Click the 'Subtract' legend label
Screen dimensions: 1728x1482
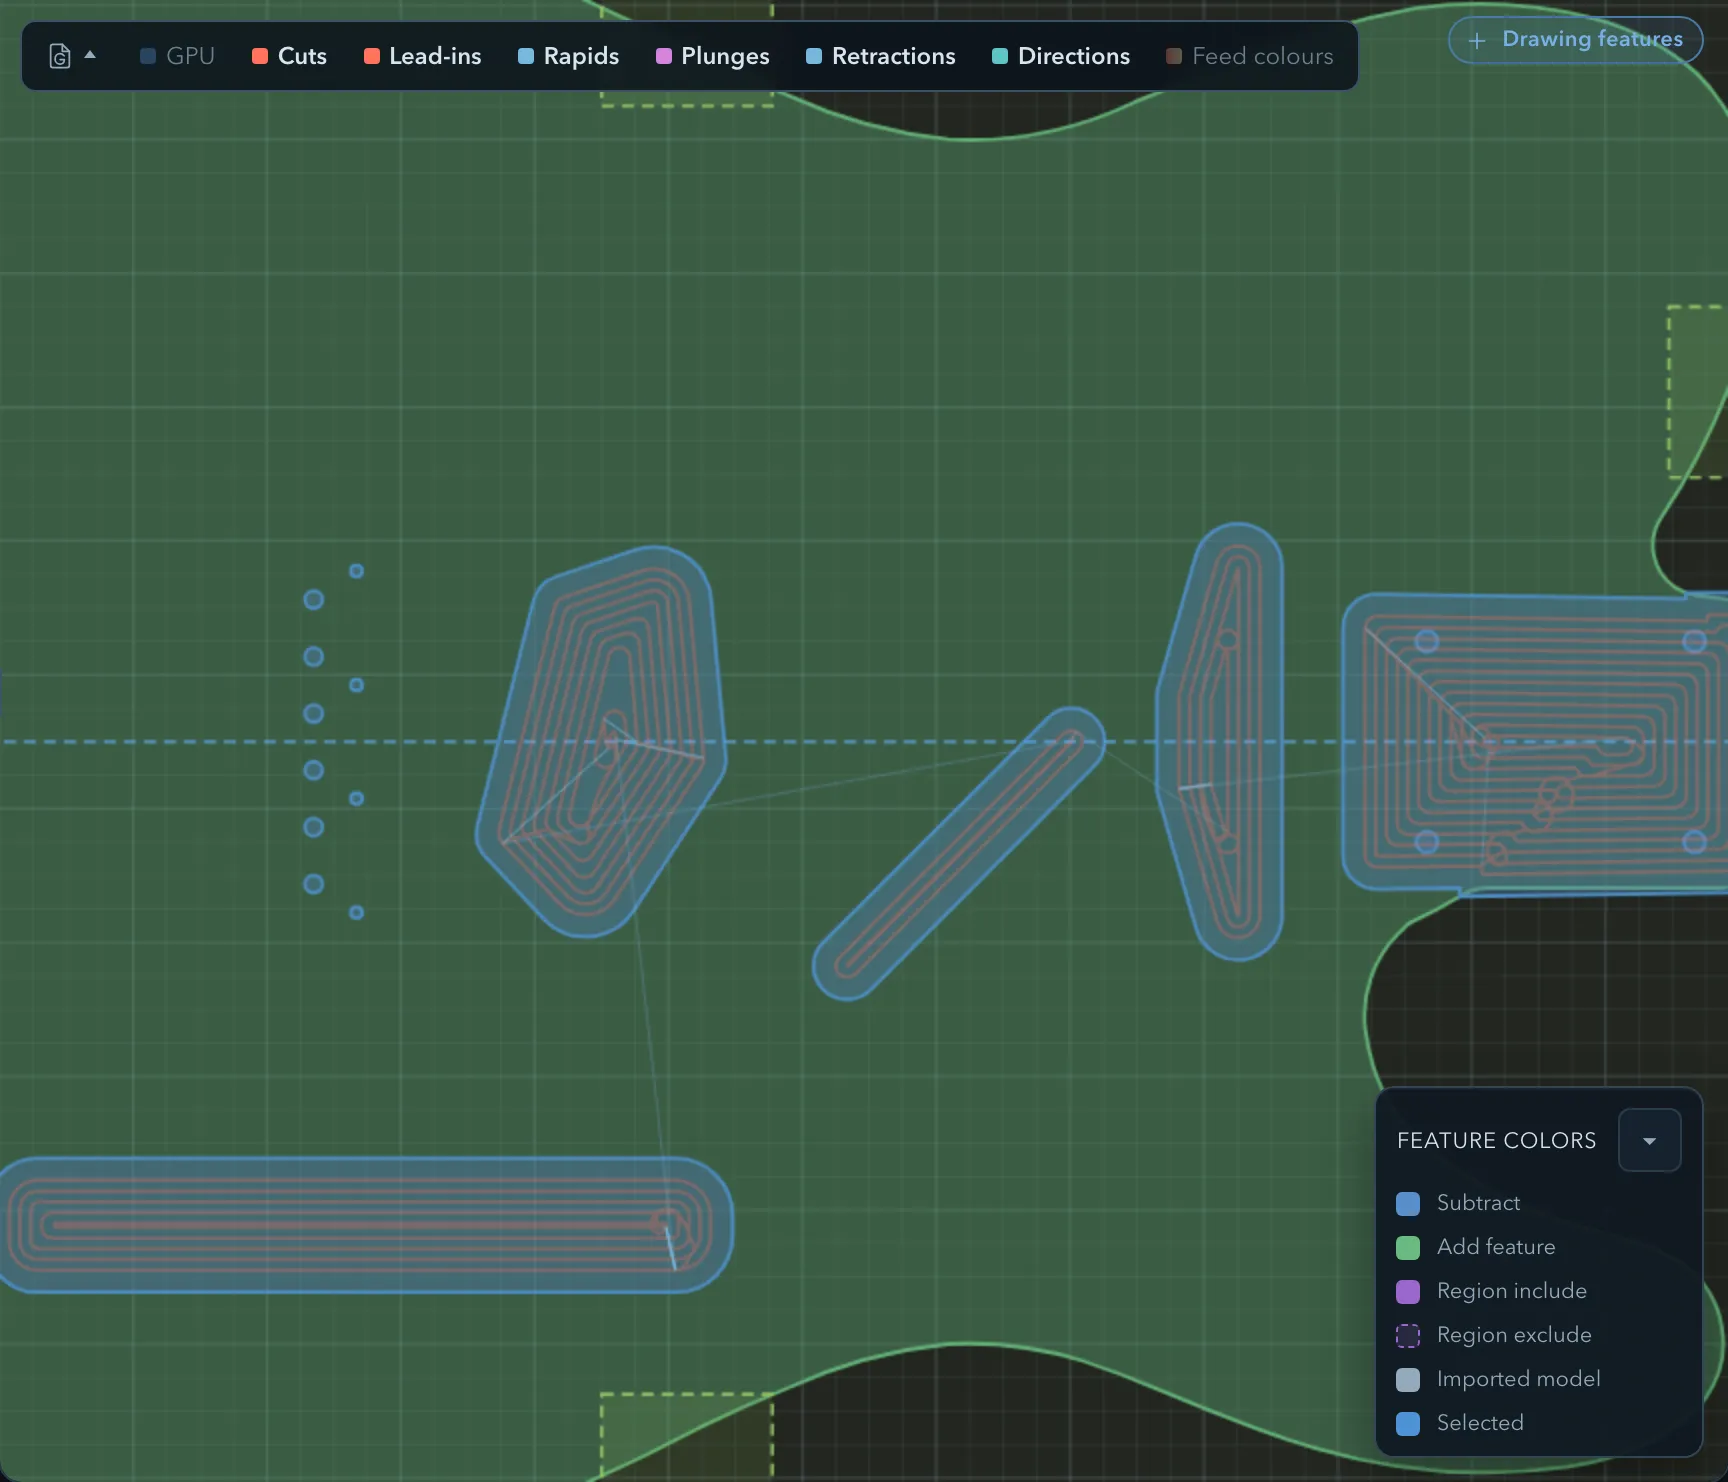click(1478, 1203)
